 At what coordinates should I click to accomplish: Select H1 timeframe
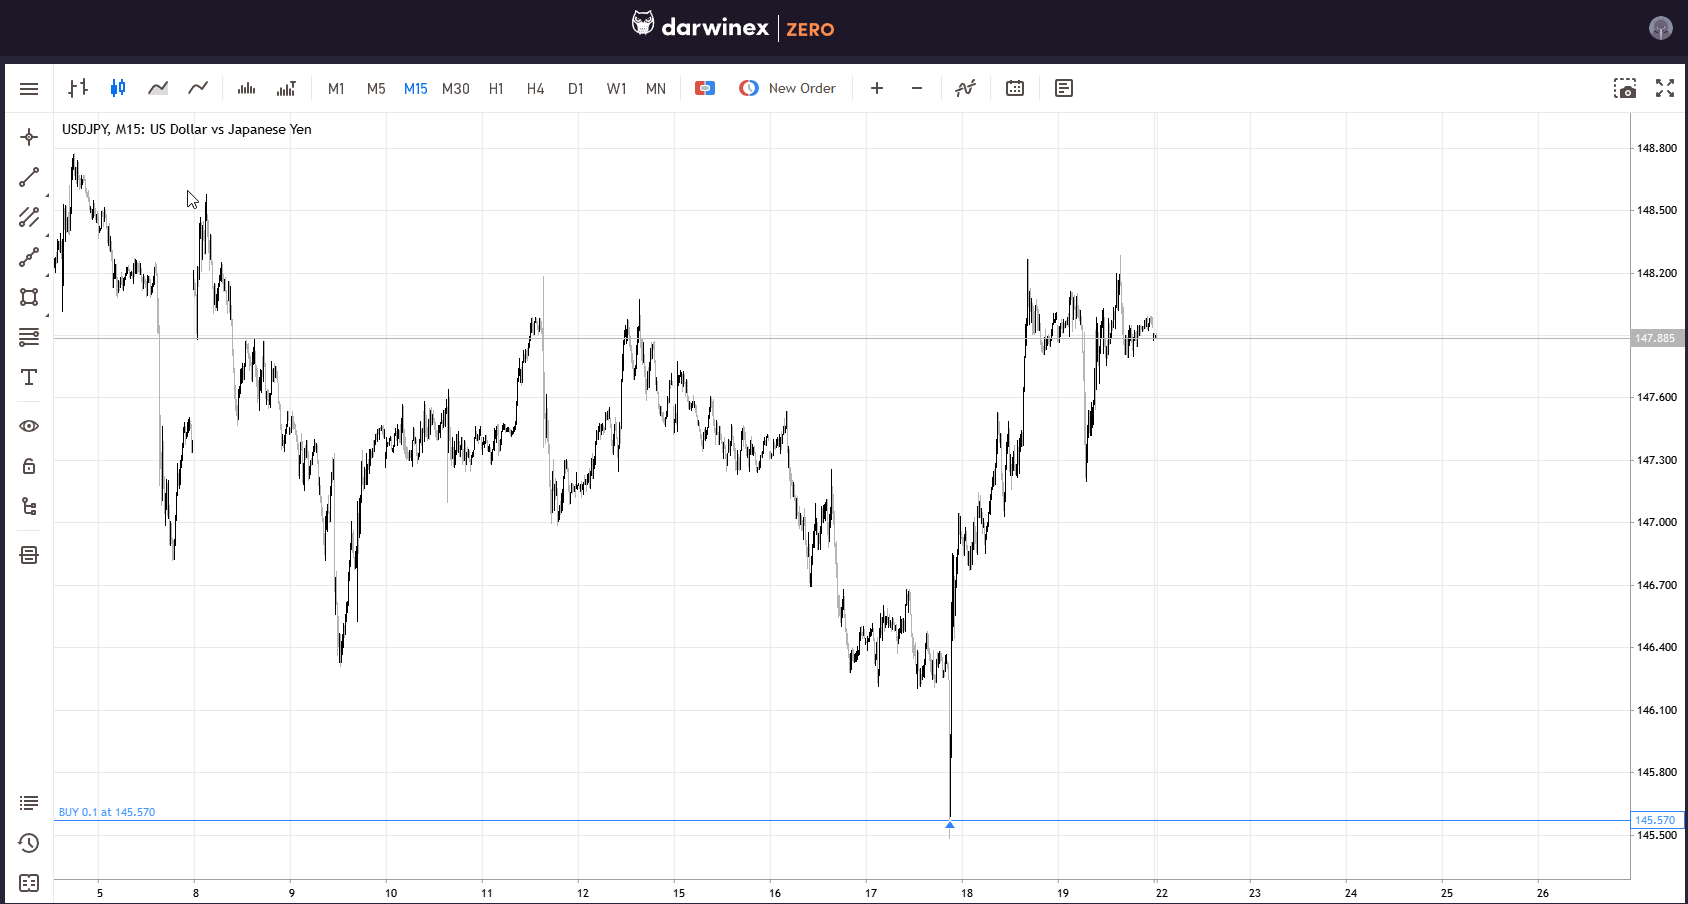tap(496, 88)
